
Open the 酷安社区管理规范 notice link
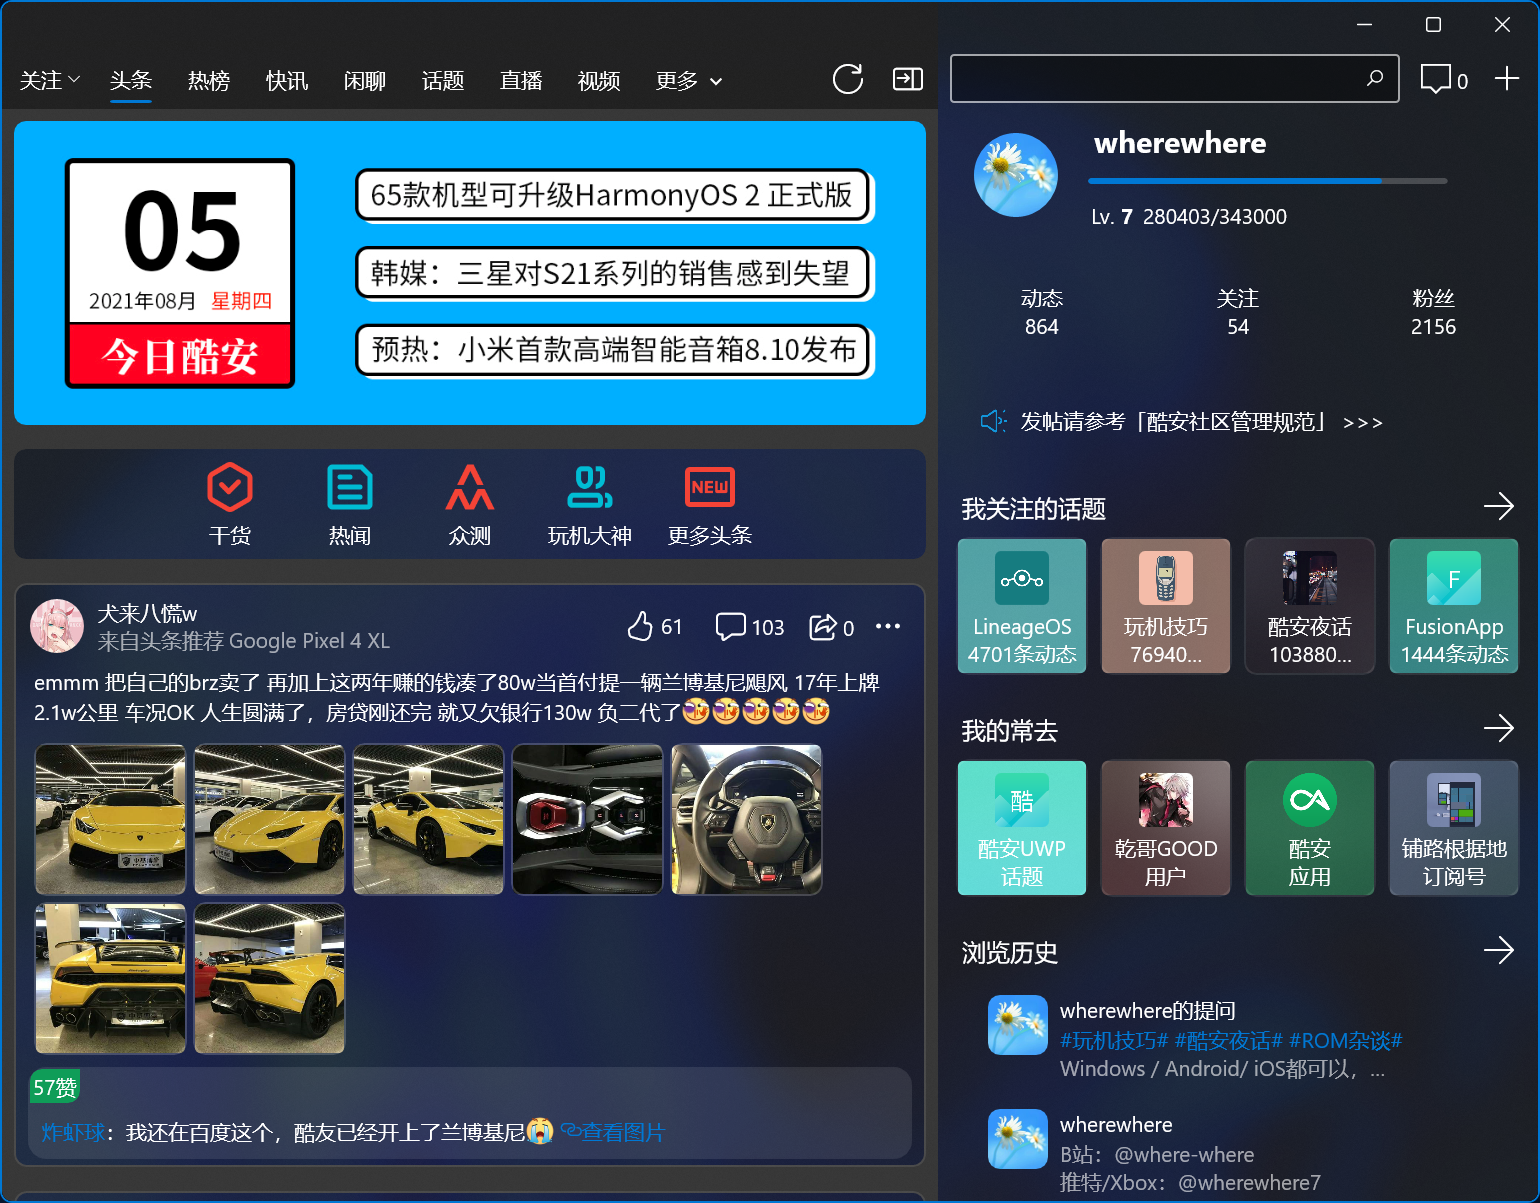[1201, 422]
